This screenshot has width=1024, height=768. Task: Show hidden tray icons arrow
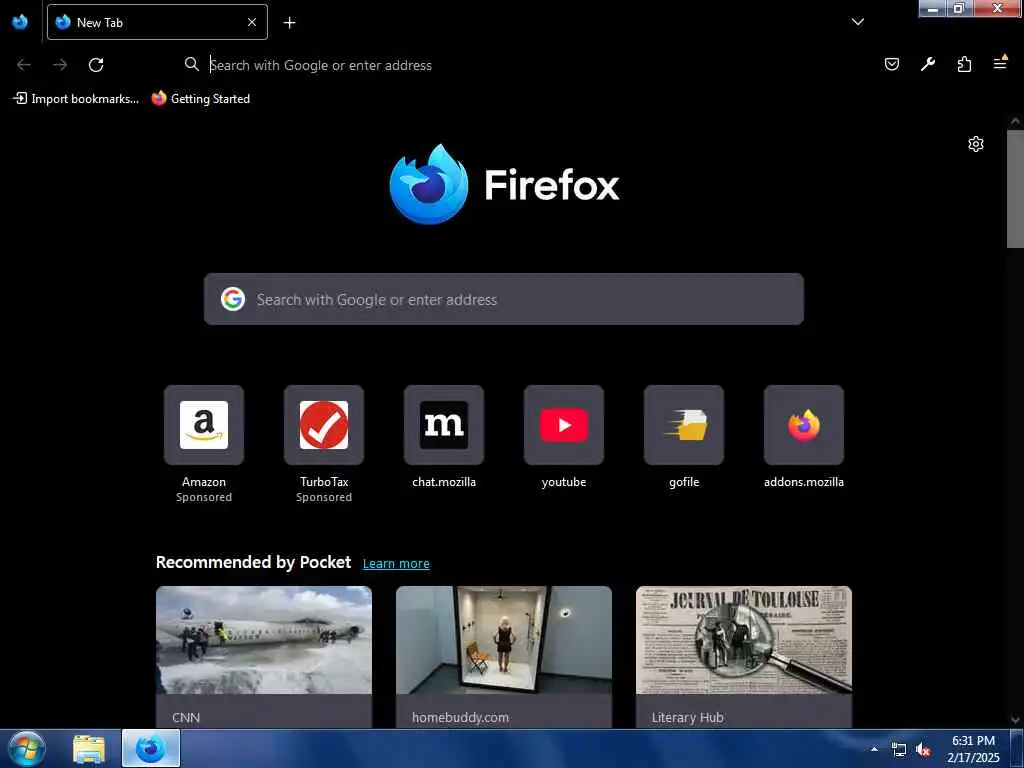874,749
